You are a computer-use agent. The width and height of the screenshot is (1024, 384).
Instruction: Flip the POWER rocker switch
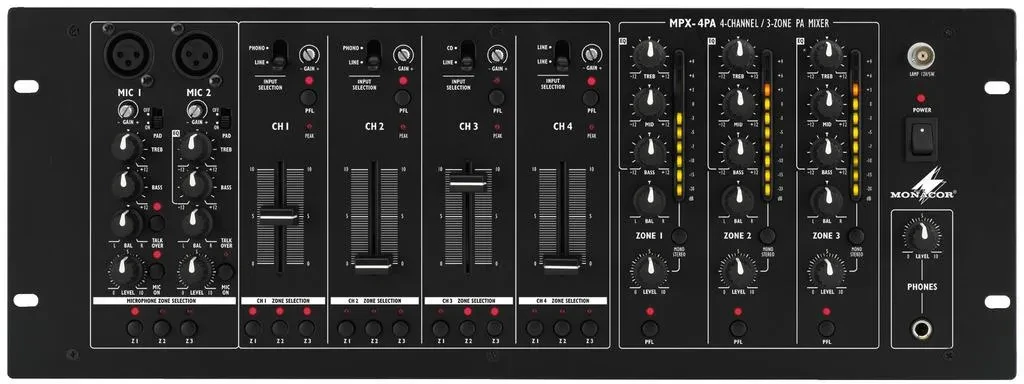[x=921, y=137]
